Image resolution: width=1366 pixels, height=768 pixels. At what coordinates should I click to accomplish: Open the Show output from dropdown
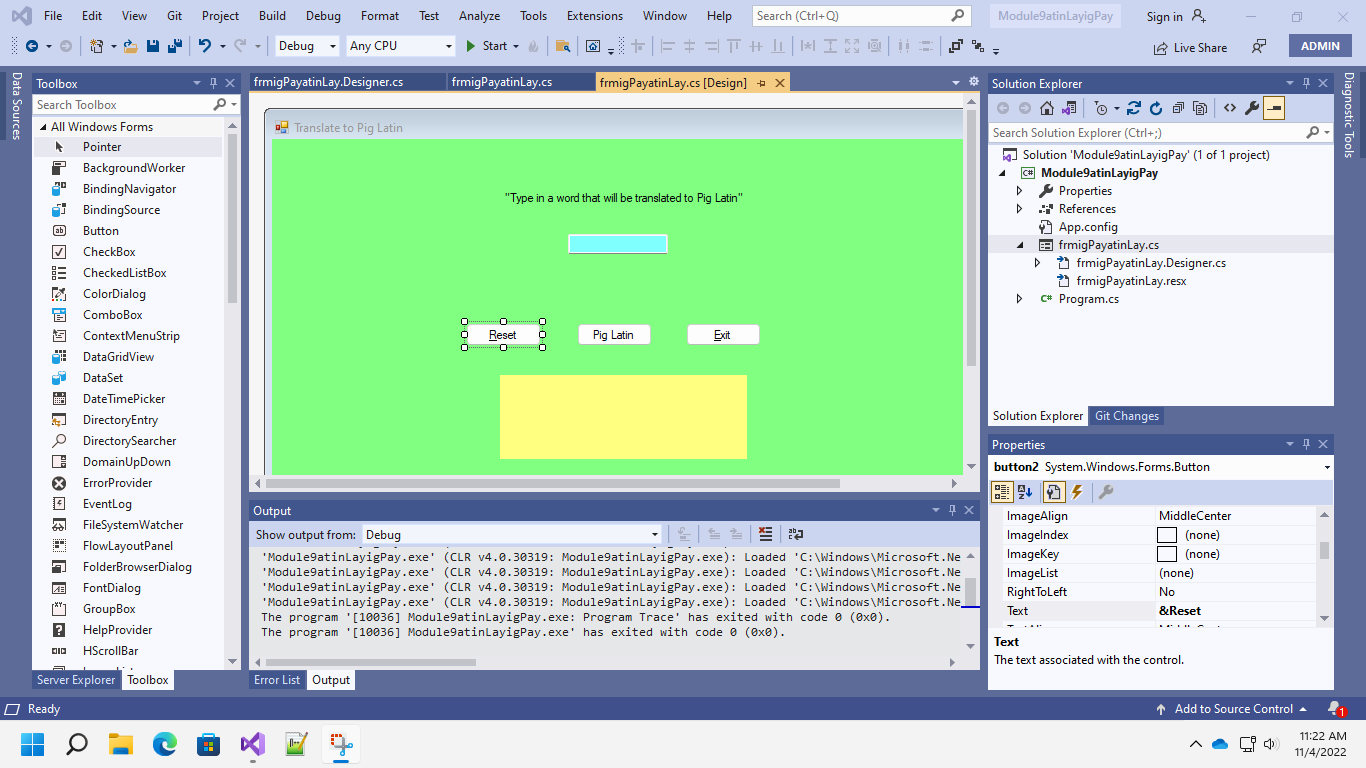point(655,534)
